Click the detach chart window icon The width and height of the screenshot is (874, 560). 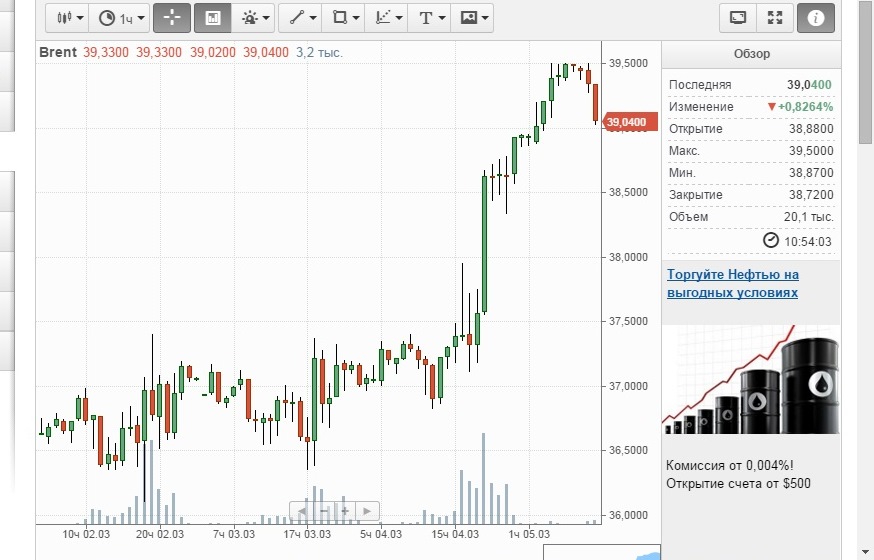coord(738,18)
